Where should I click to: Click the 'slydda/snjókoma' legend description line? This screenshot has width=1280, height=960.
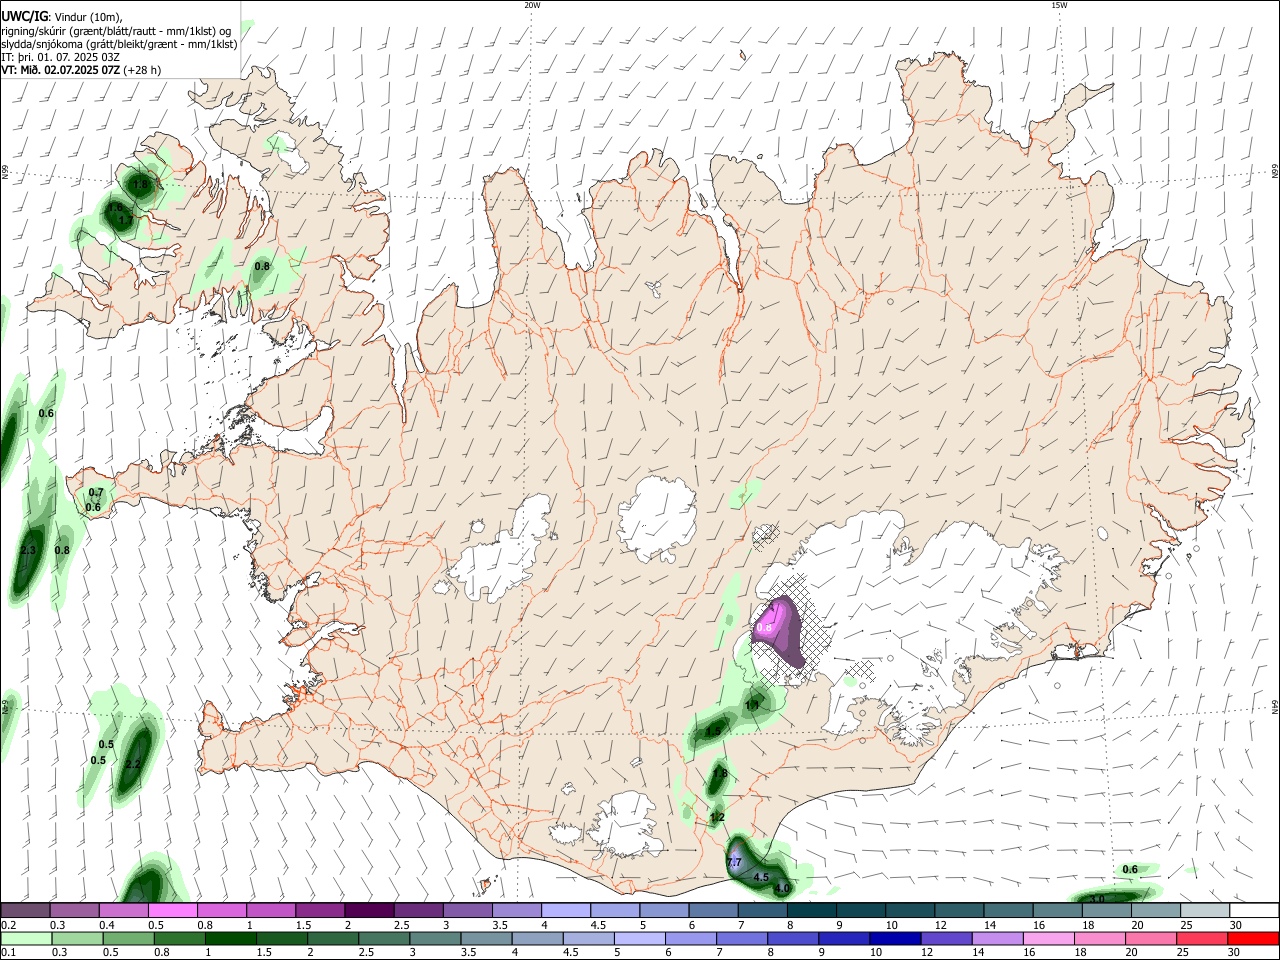click(x=119, y=44)
